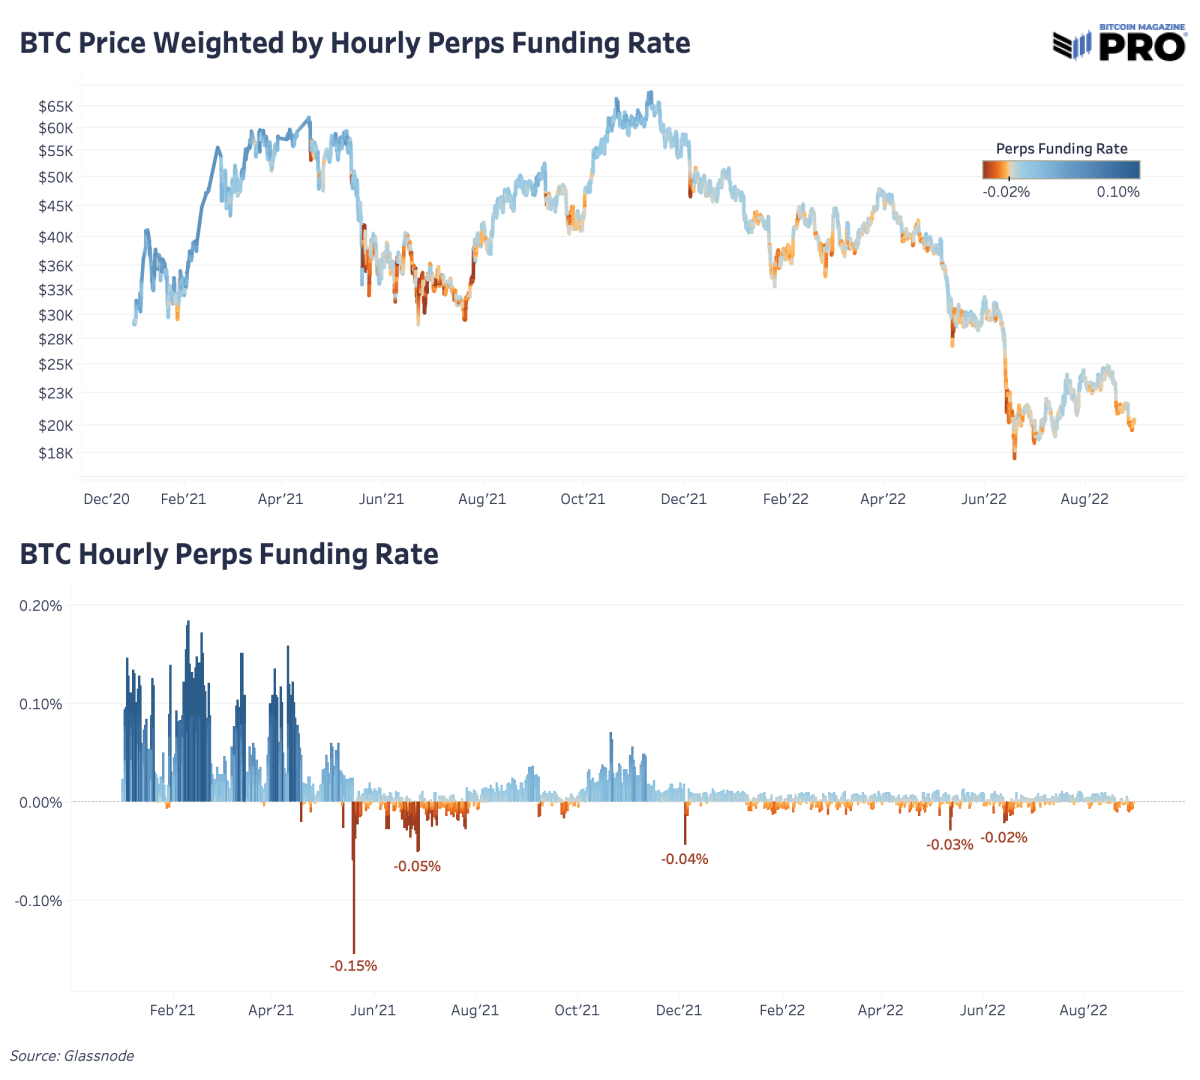Select the -0.15% funding rate data label
This screenshot has height=1080, width=1200.
pos(354,966)
